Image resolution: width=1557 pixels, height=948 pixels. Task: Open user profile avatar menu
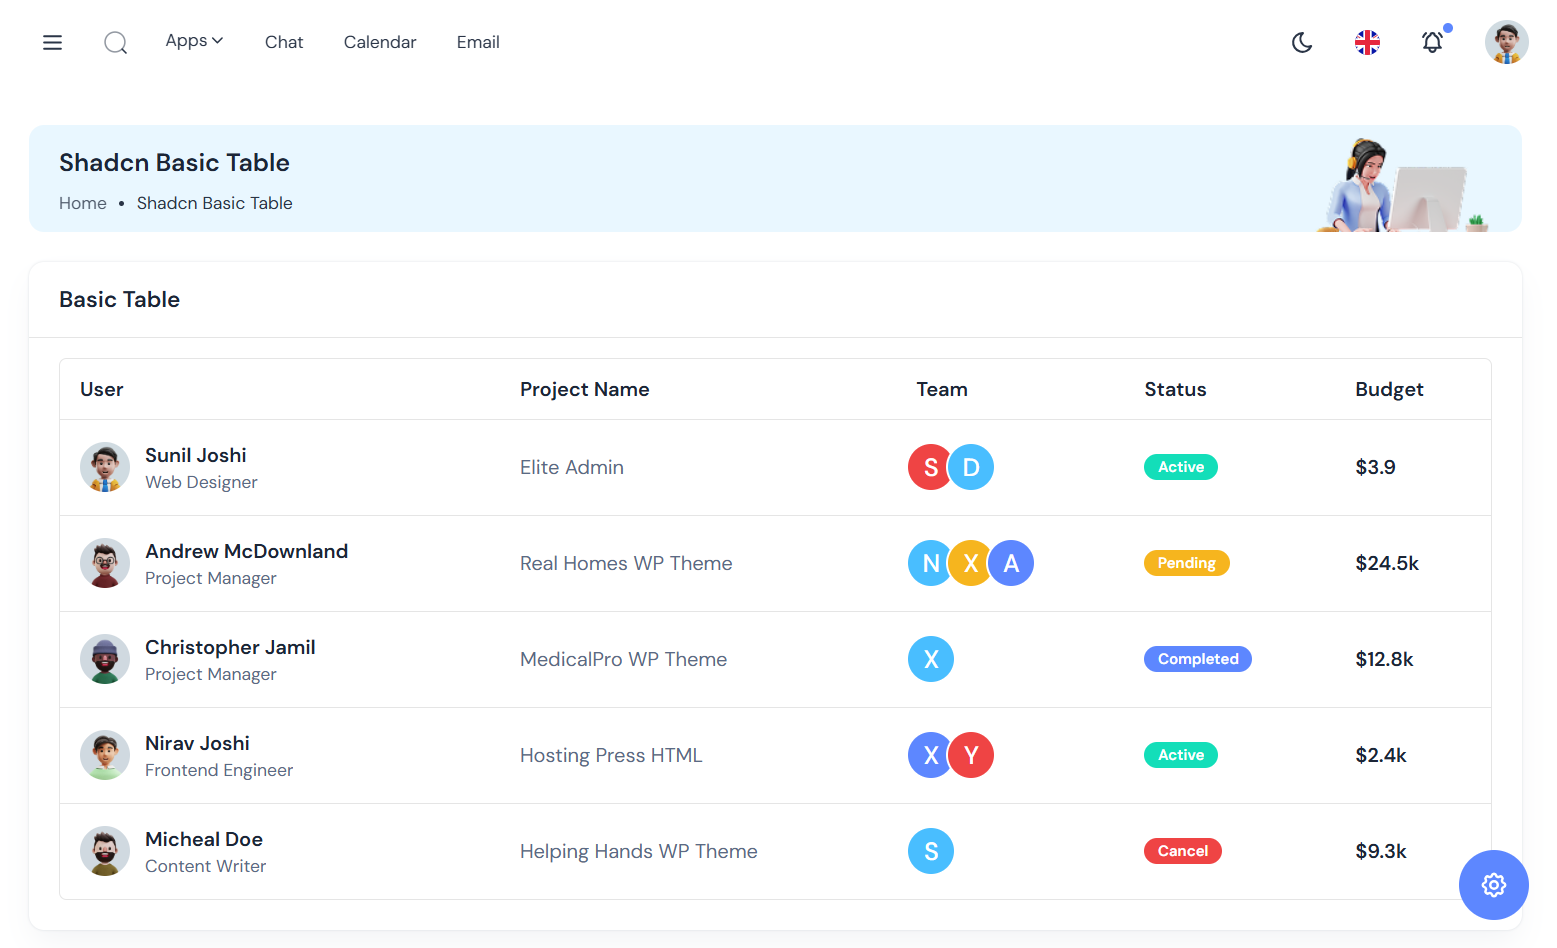(1506, 42)
